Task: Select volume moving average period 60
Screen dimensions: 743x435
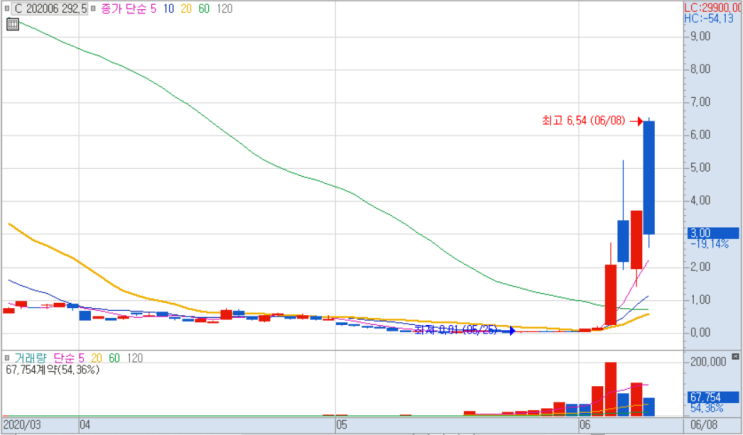Action: [x=114, y=358]
